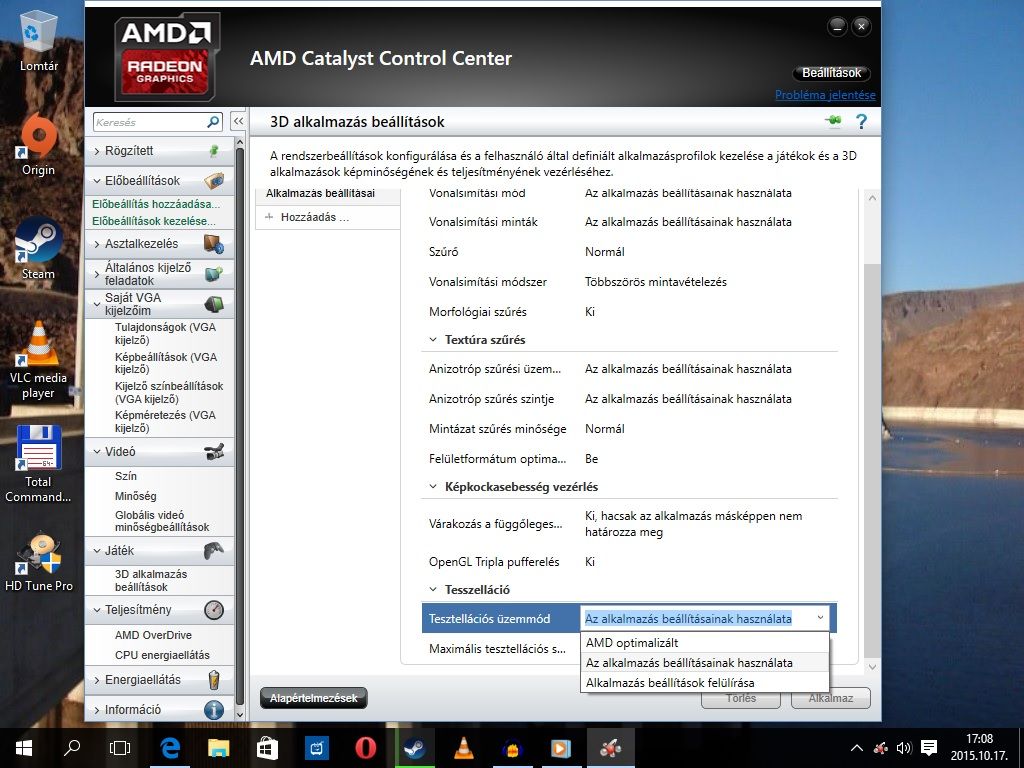The width and height of the screenshot is (1024, 768).
Task: Click the volume speaker tray icon
Action: 904,748
